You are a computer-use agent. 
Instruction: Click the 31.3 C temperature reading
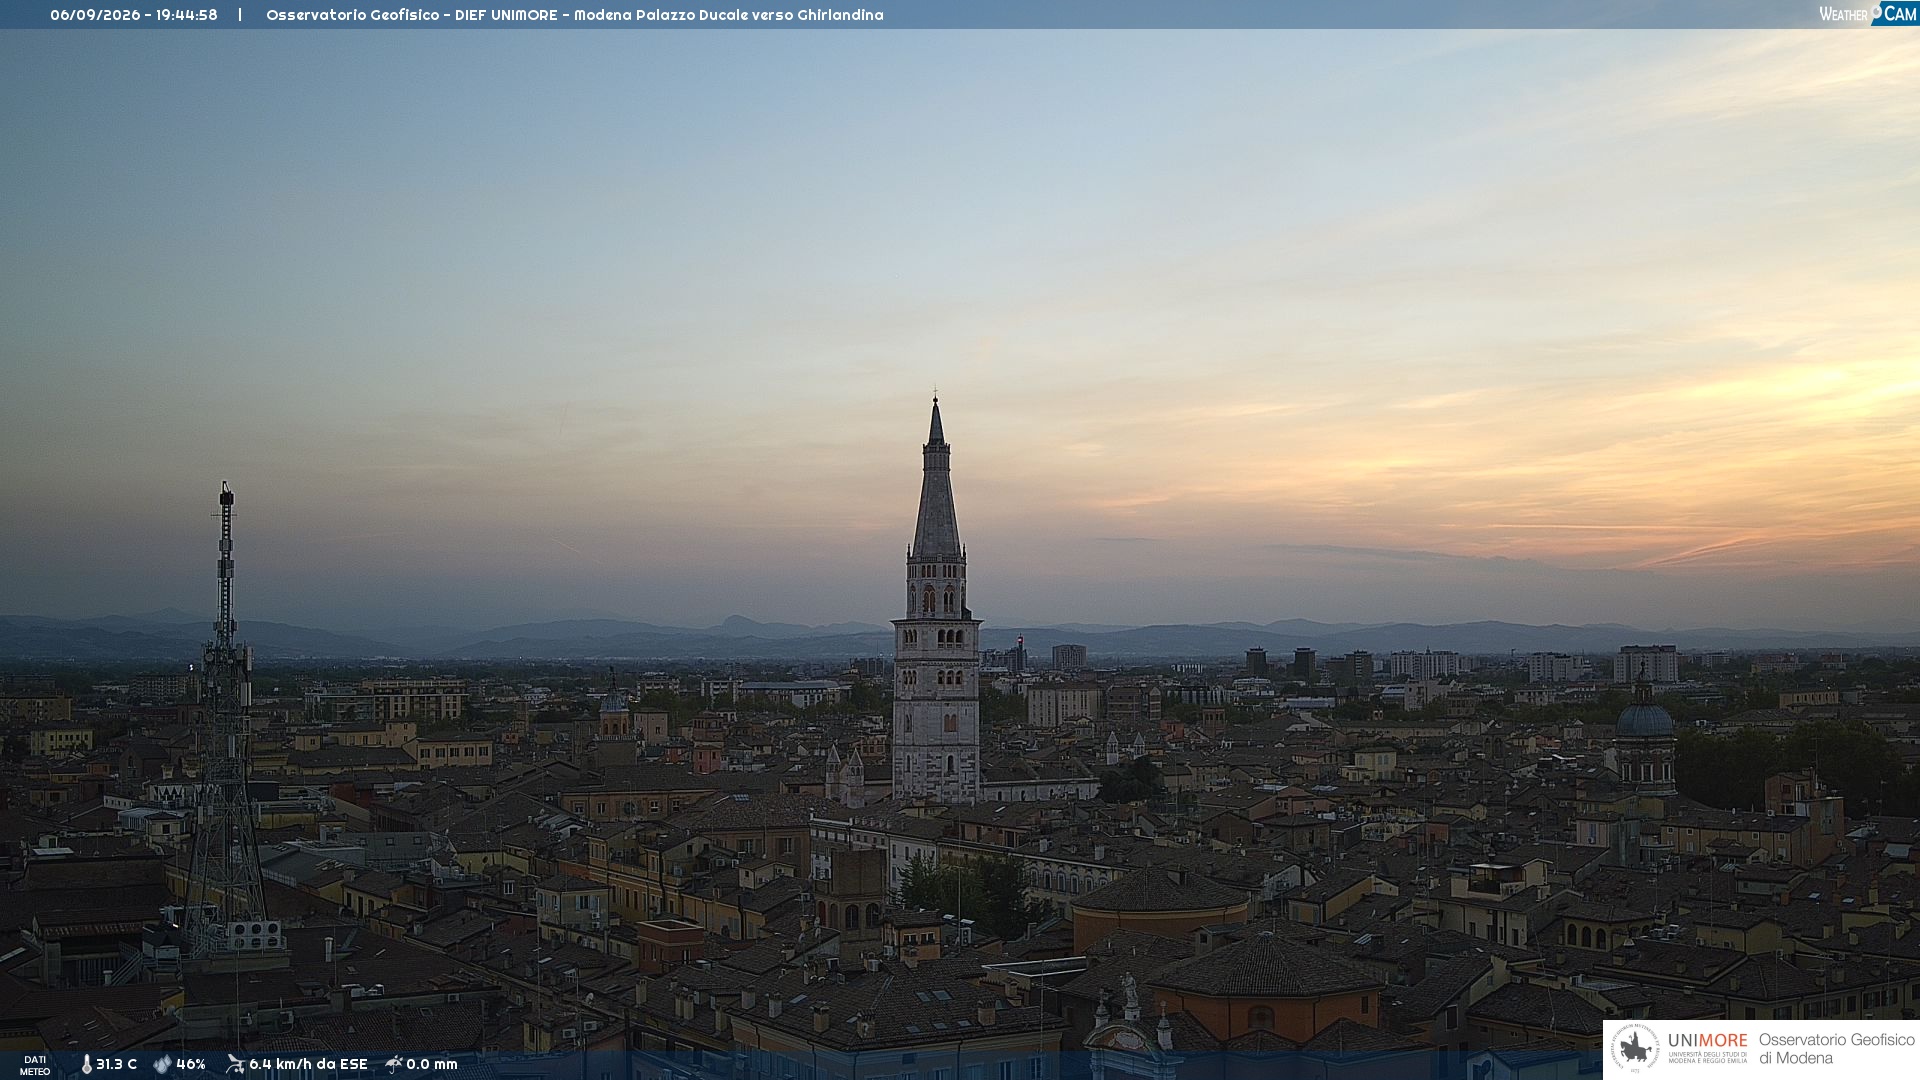point(116,1064)
